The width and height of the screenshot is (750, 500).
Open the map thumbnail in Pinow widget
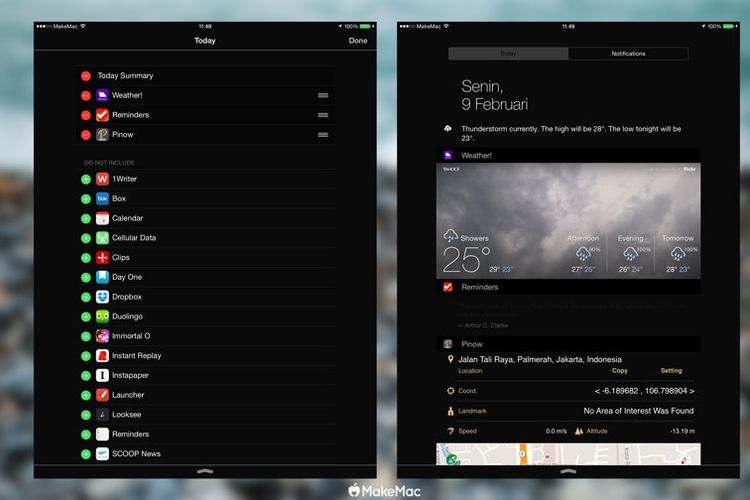point(568,454)
